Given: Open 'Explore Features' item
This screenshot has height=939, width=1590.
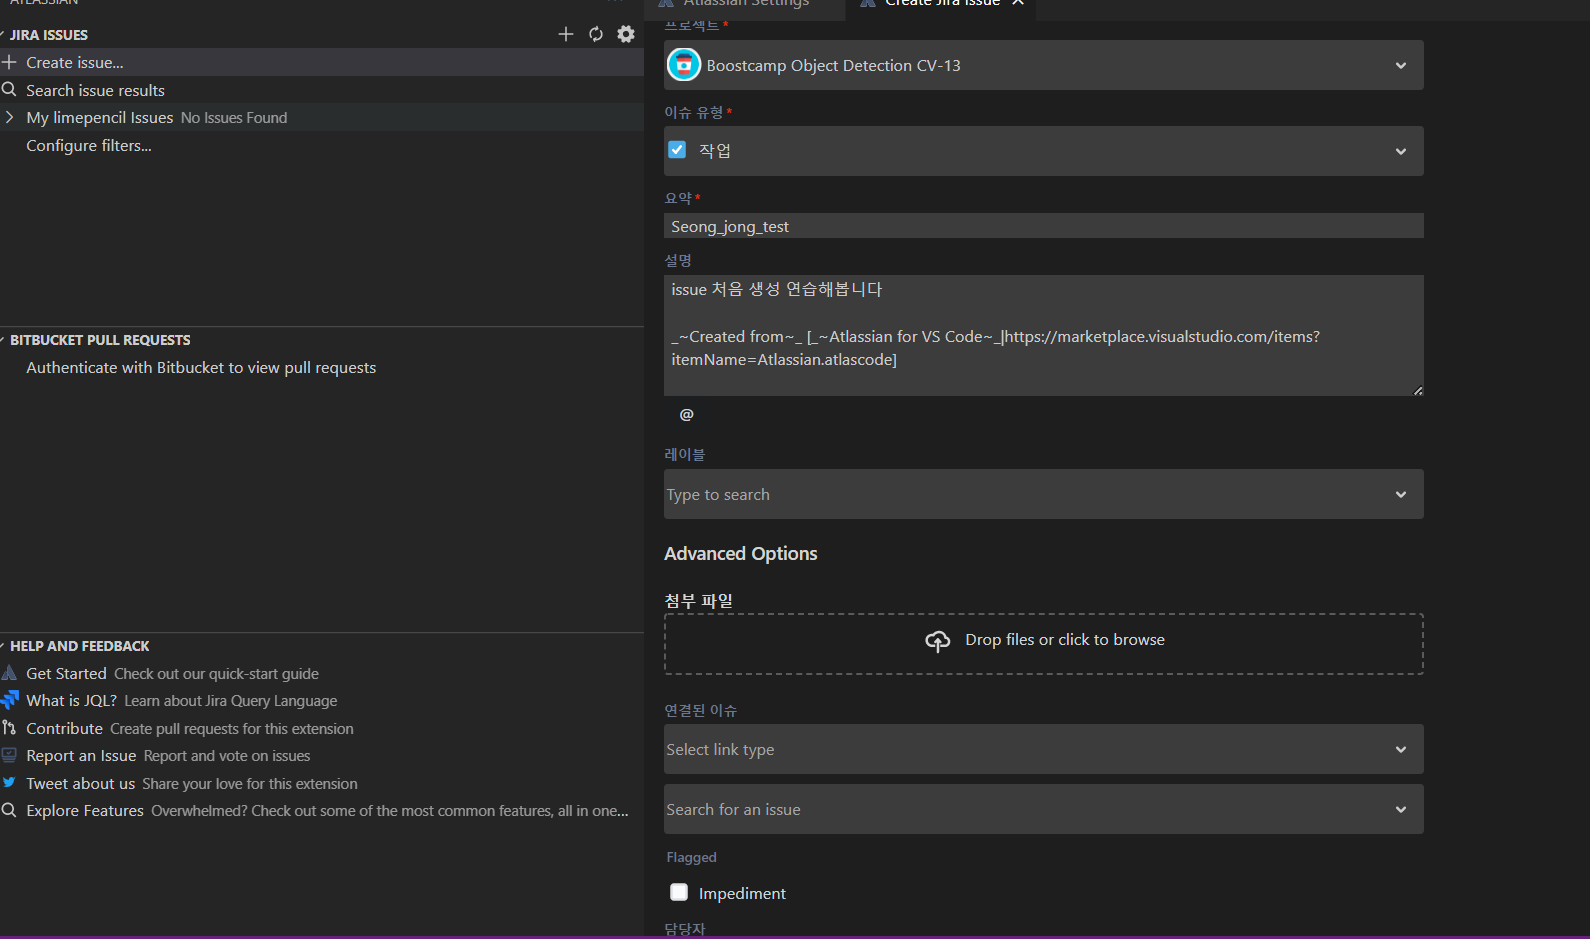Looking at the screenshot, I should click(322, 810).
